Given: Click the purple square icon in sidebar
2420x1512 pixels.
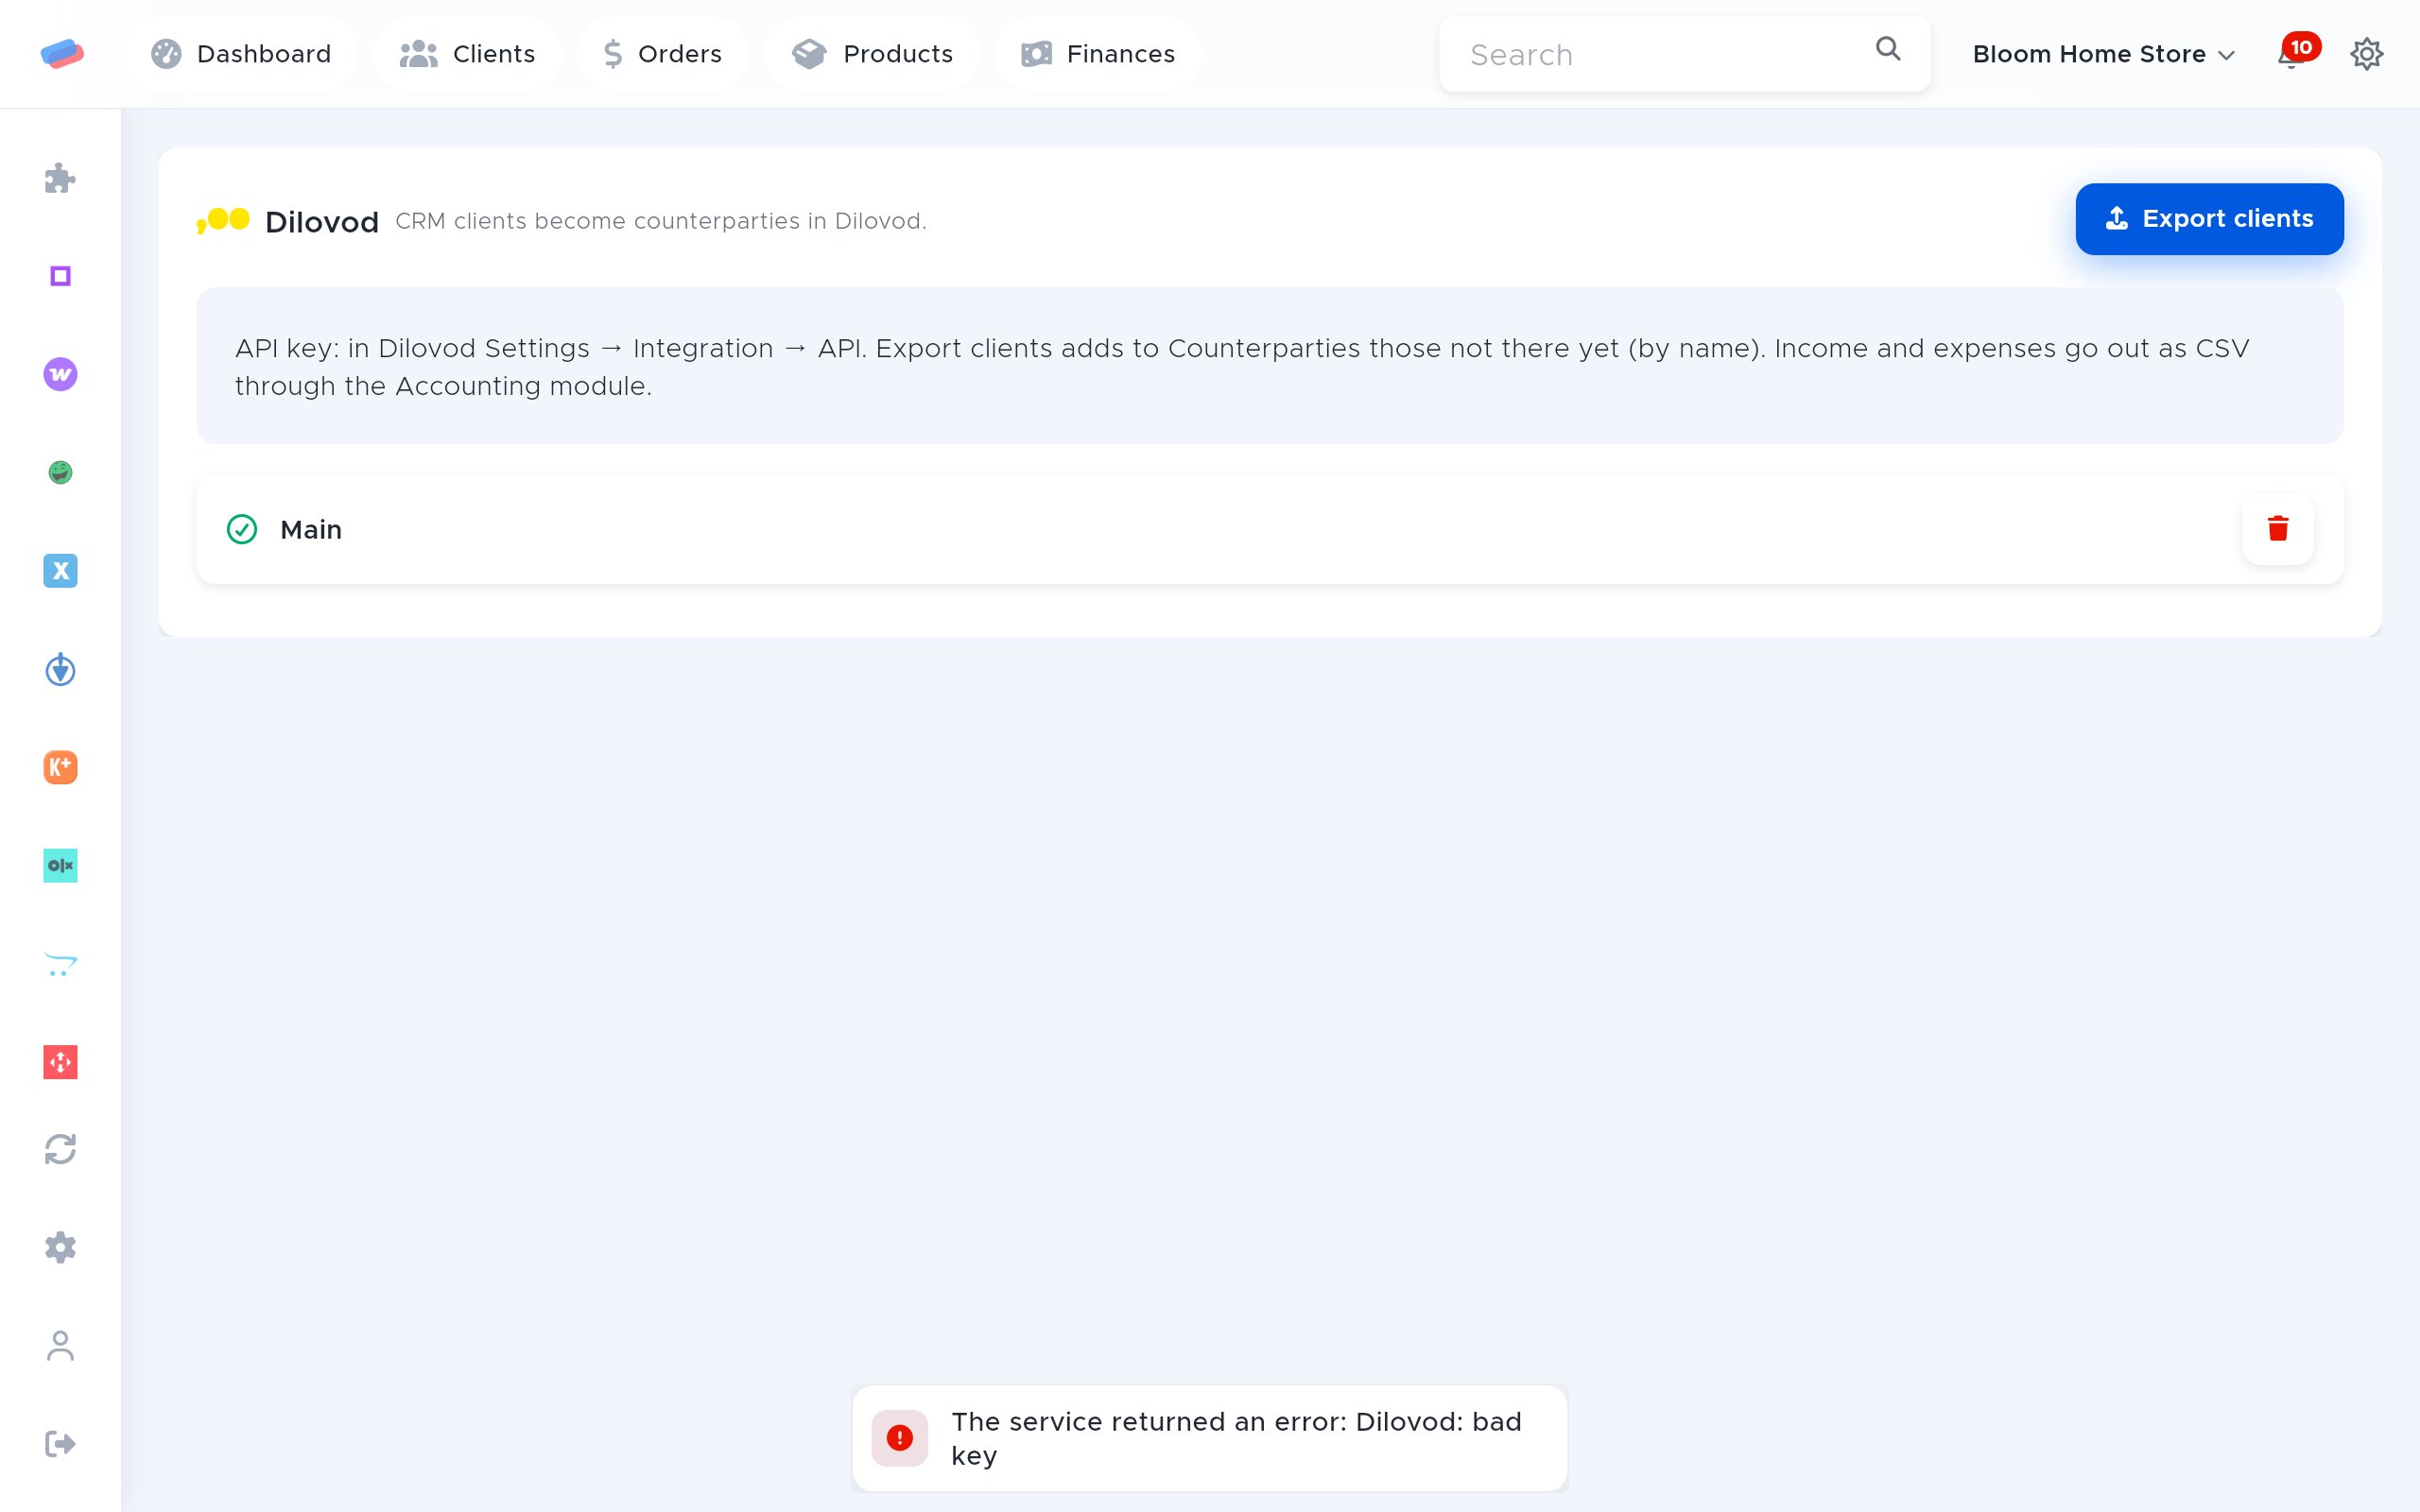Looking at the screenshot, I should (x=60, y=276).
